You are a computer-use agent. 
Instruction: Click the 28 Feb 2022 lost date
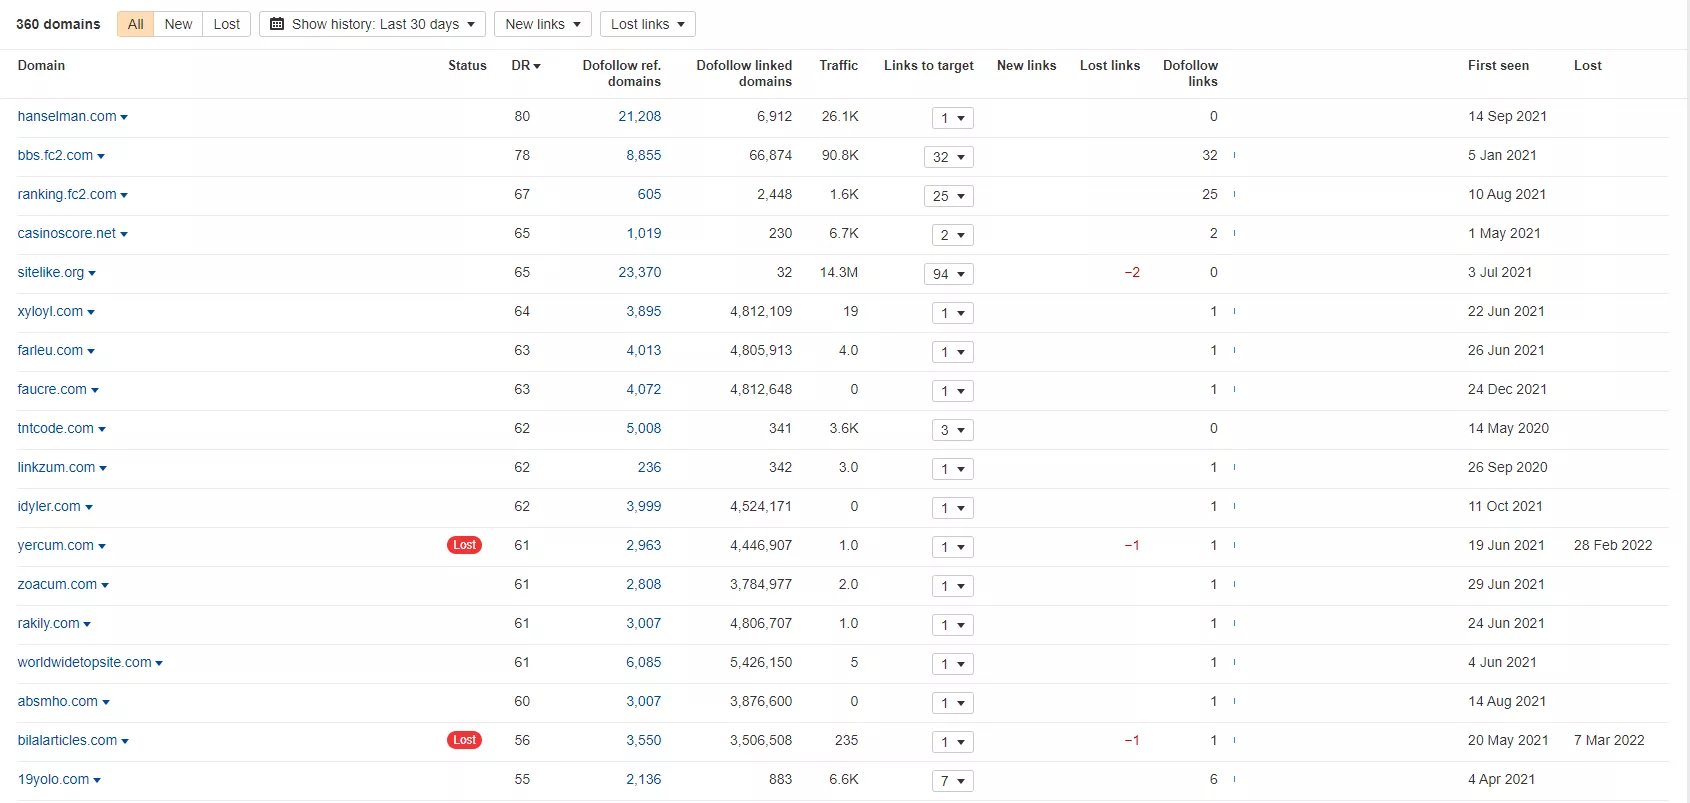click(1613, 546)
